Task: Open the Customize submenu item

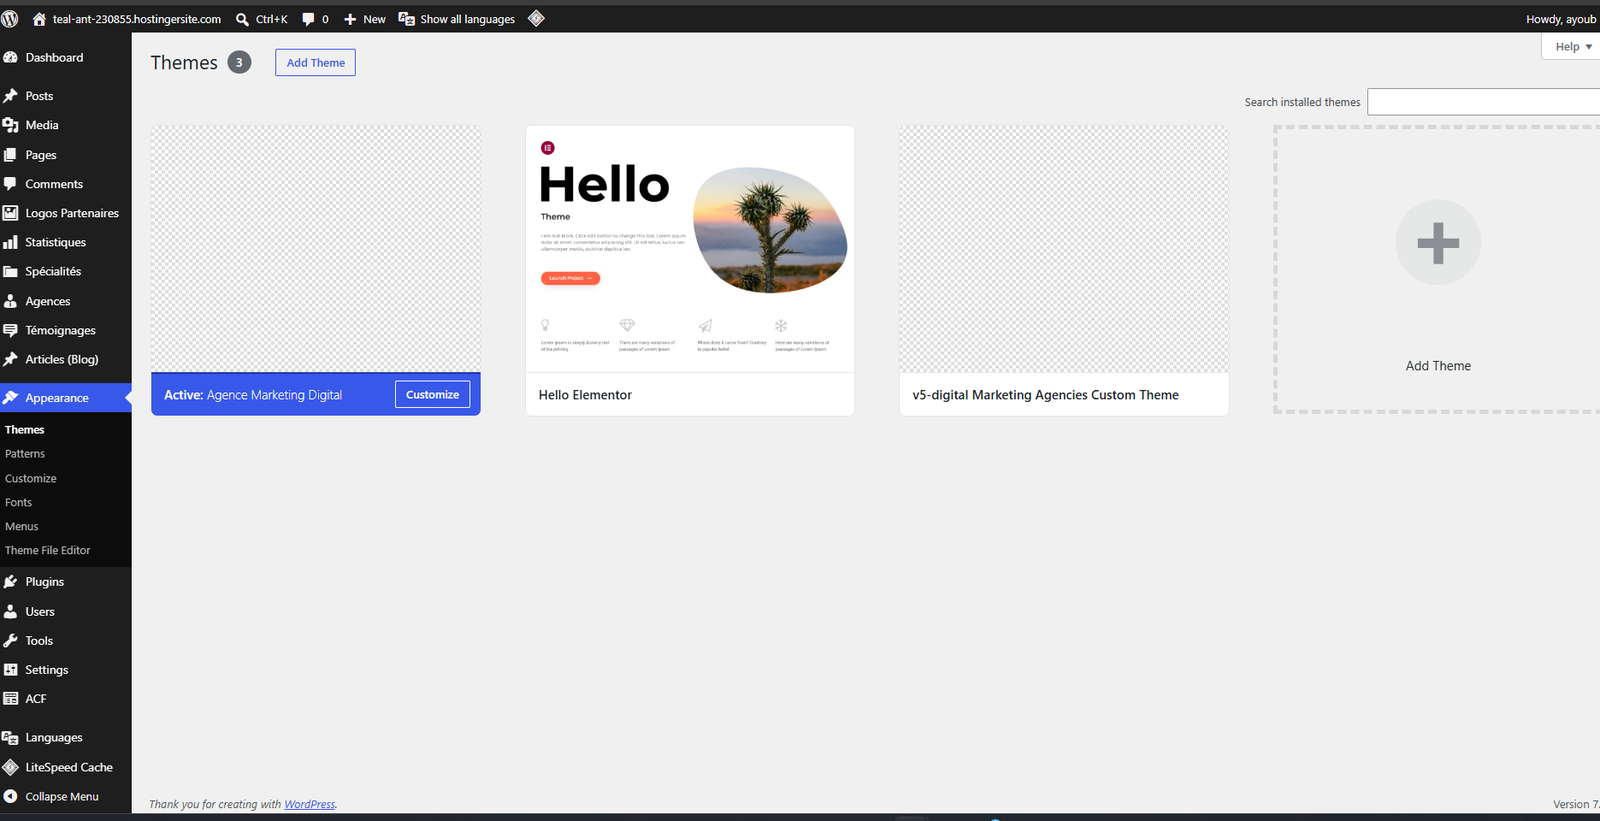Action: [31, 479]
